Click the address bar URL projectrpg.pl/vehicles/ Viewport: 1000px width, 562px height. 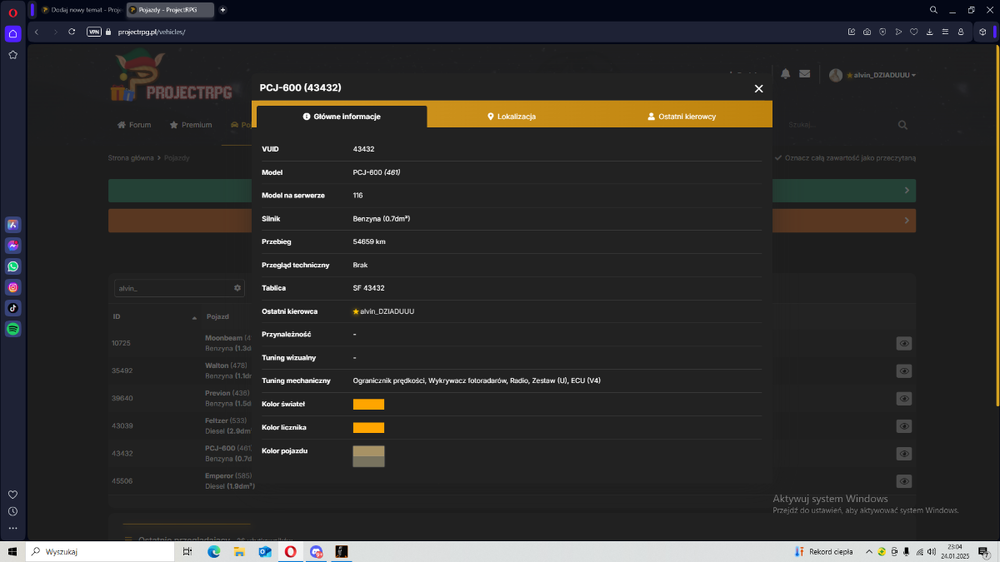click(x=152, y=32)
